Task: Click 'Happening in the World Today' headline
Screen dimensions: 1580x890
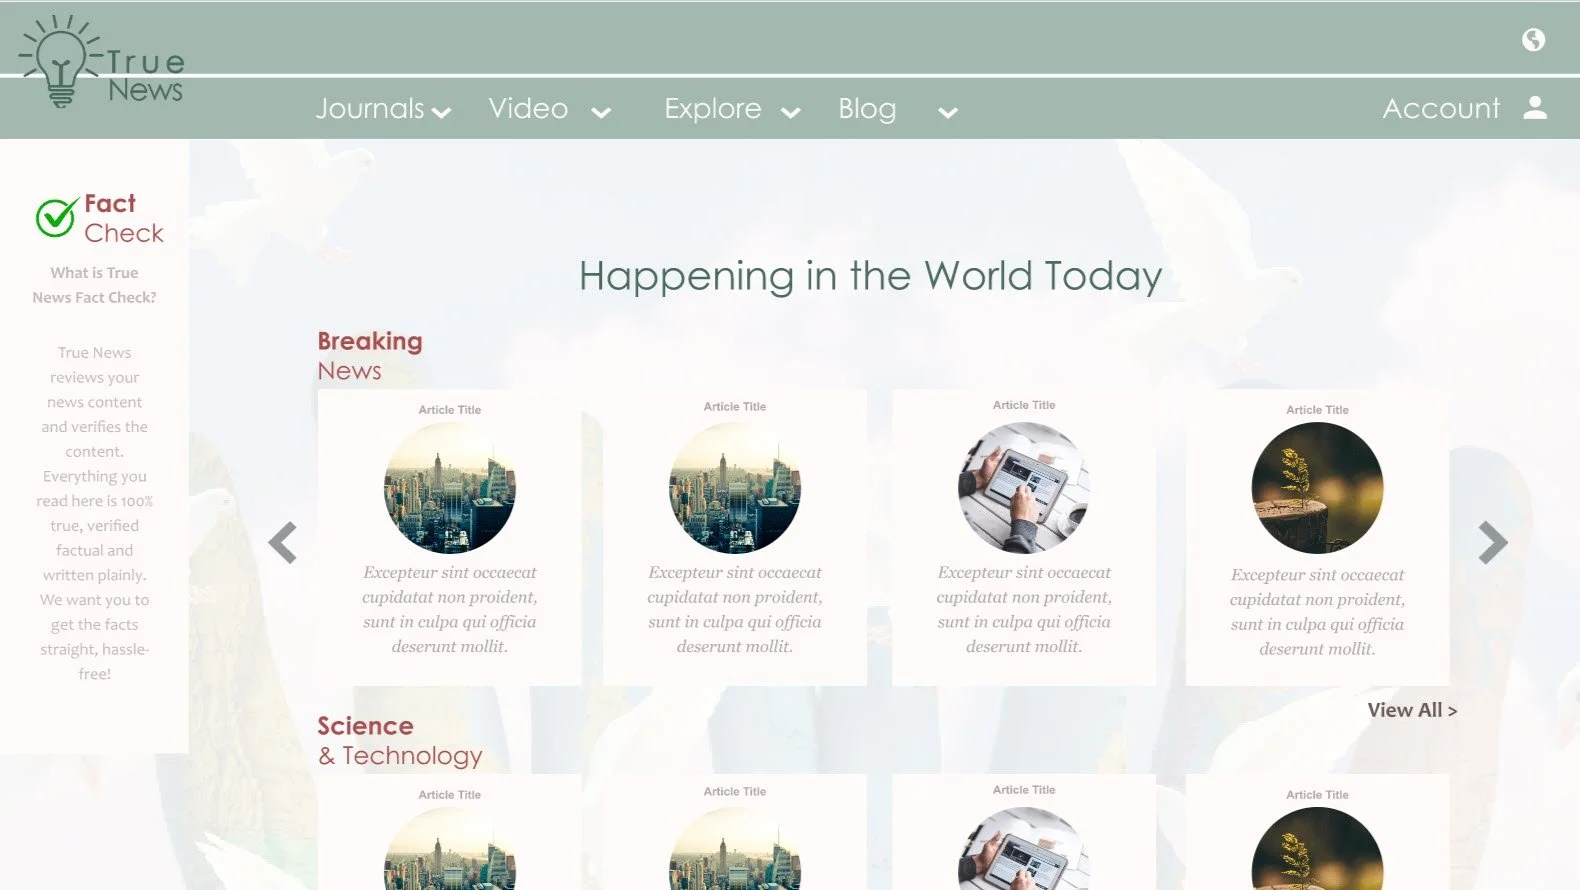Action: coord(870,276)
